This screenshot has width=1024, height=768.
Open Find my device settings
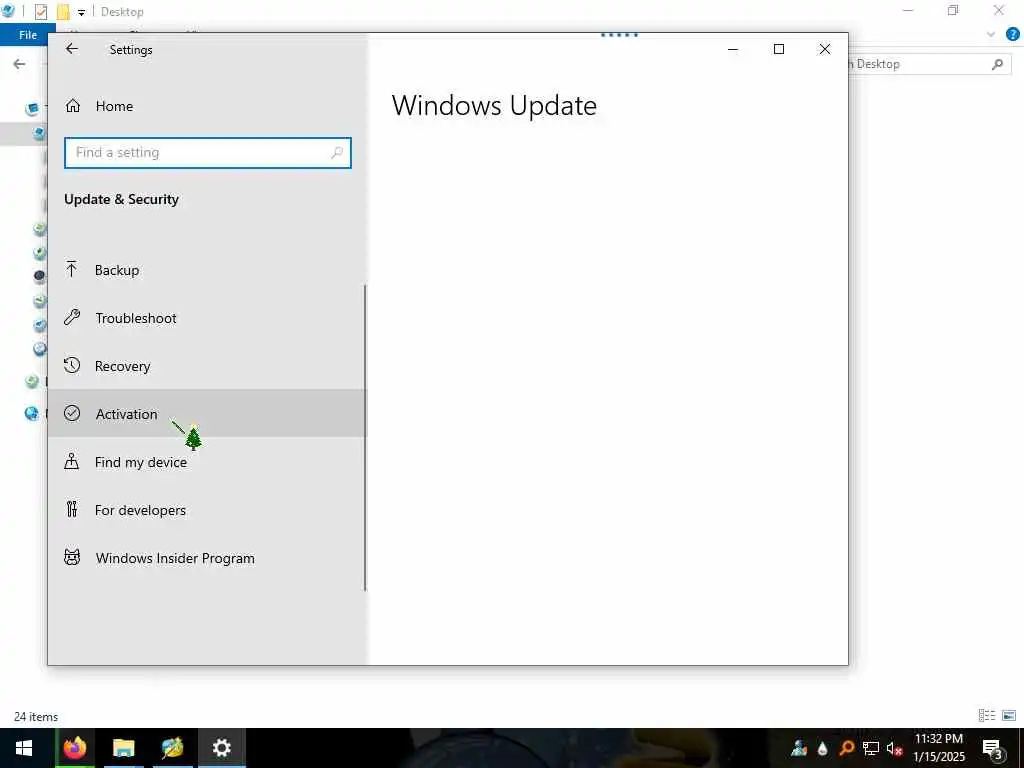point(206,462)
